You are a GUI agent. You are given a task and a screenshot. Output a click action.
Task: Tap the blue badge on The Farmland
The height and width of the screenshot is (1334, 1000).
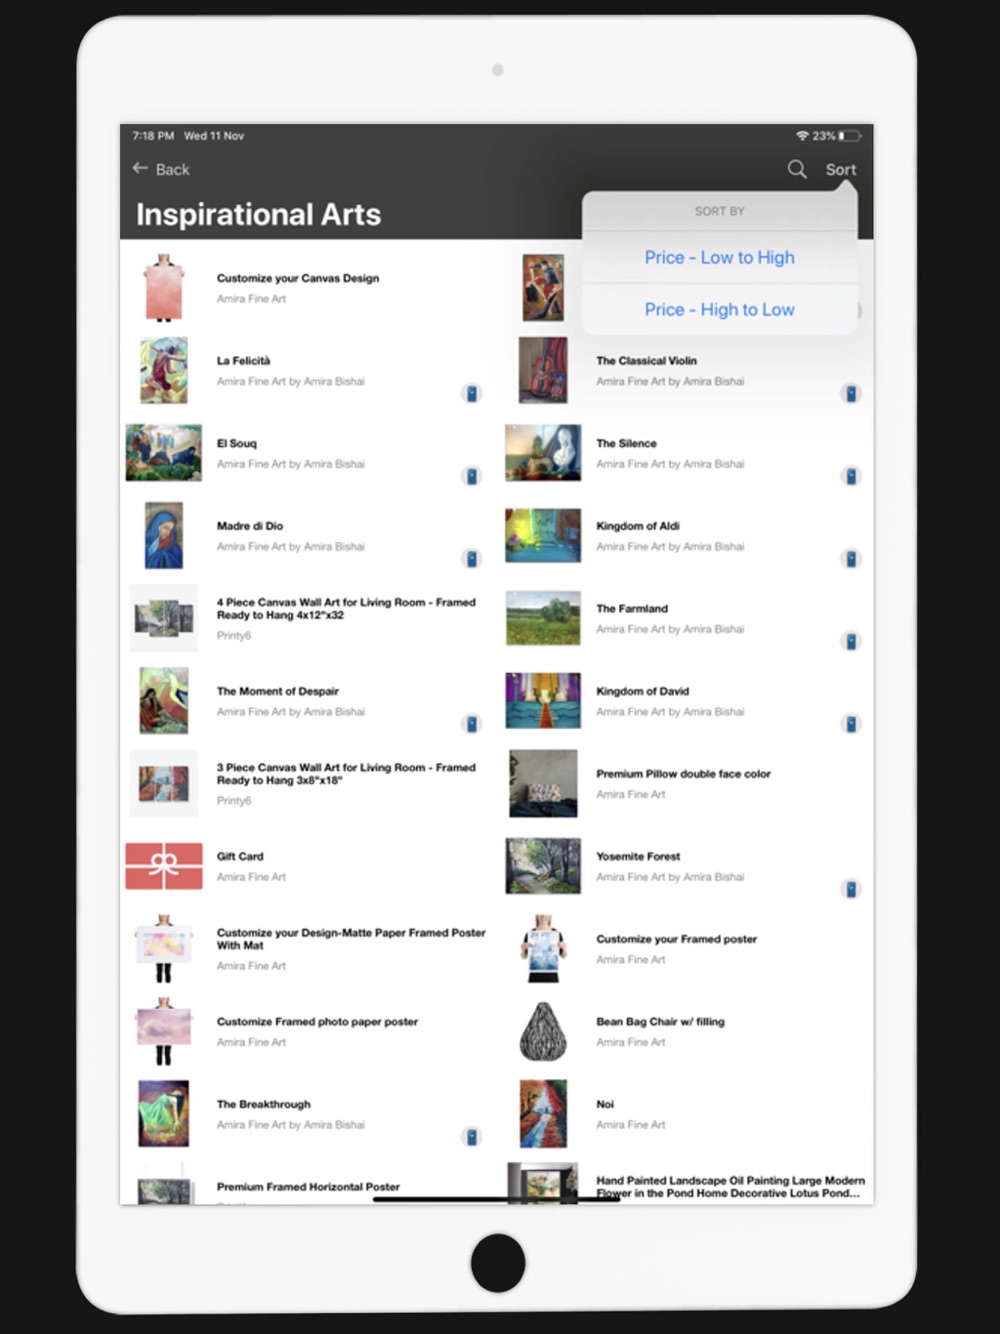click(x=851, y=641)
